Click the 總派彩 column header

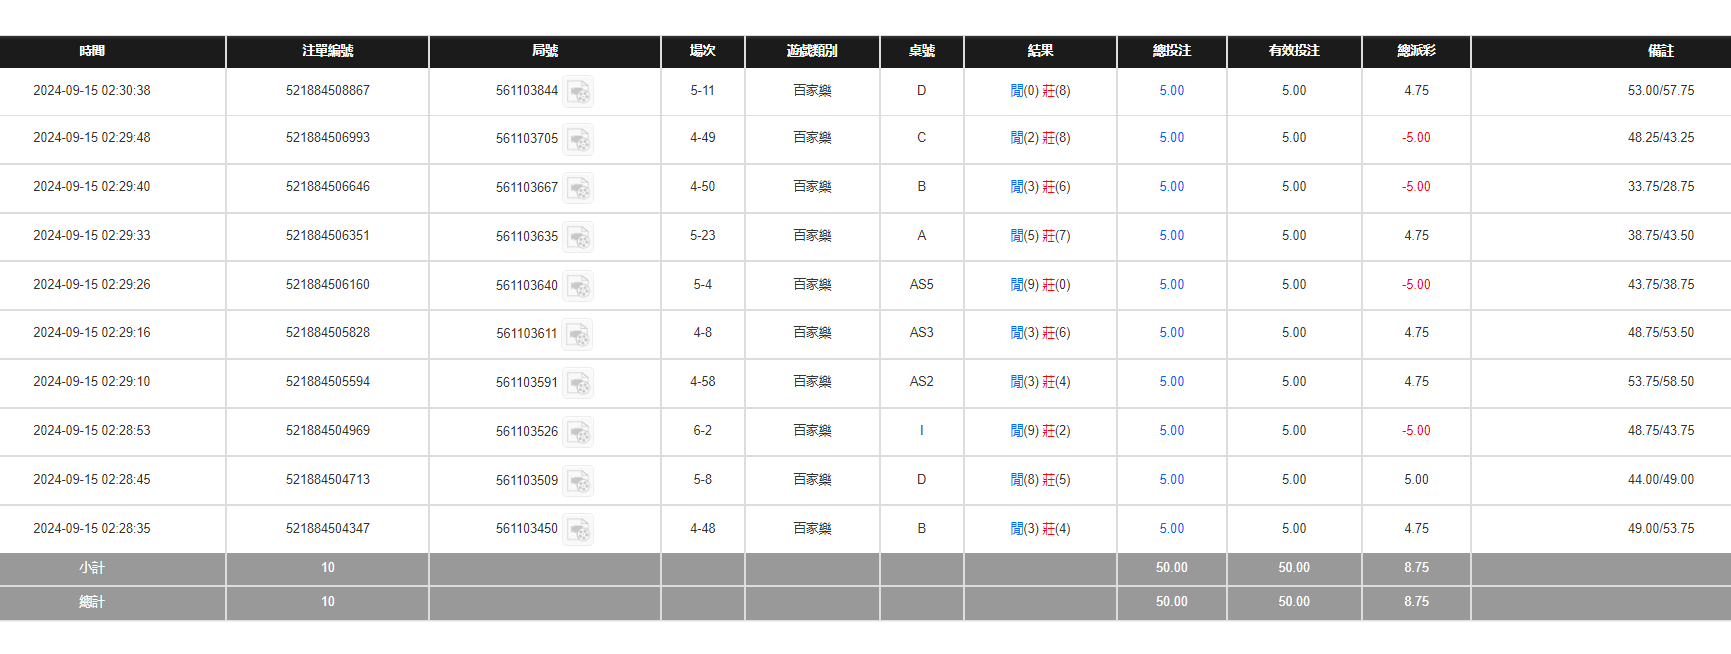point(1416,51)
